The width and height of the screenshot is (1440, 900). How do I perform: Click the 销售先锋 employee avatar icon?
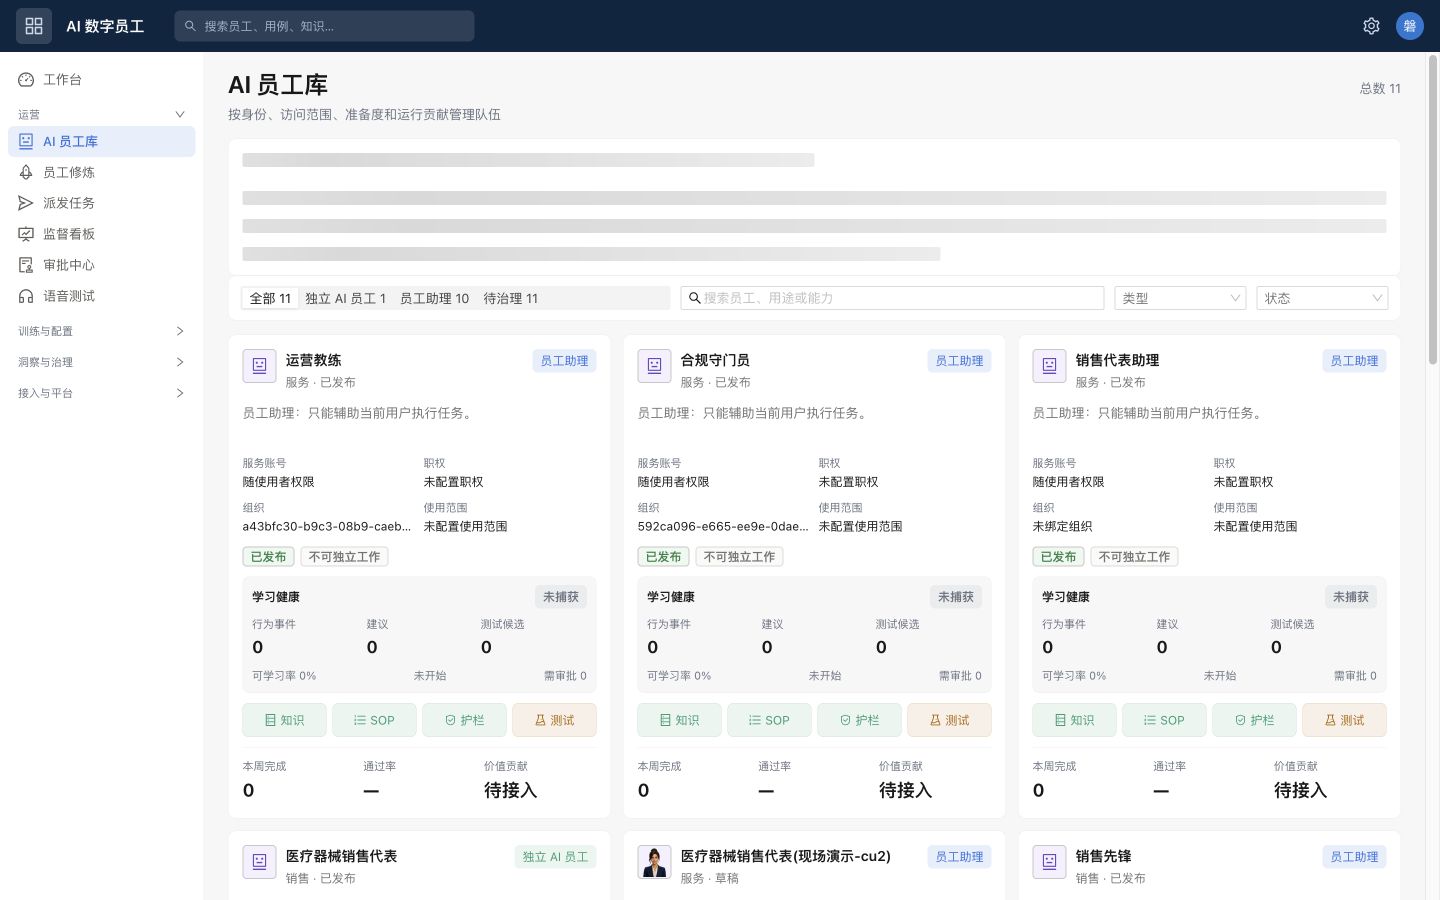click(1049, 861)
